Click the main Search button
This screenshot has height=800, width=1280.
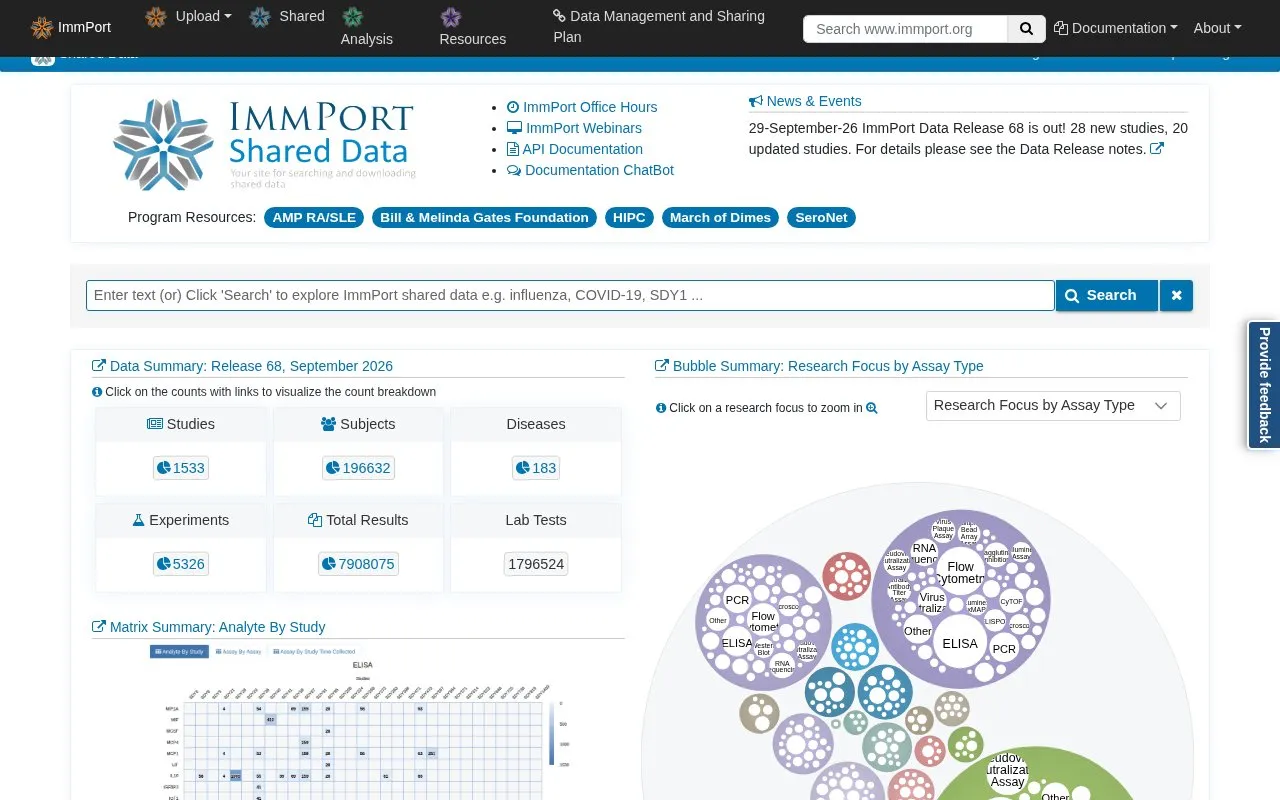[x=1107, y=296]
